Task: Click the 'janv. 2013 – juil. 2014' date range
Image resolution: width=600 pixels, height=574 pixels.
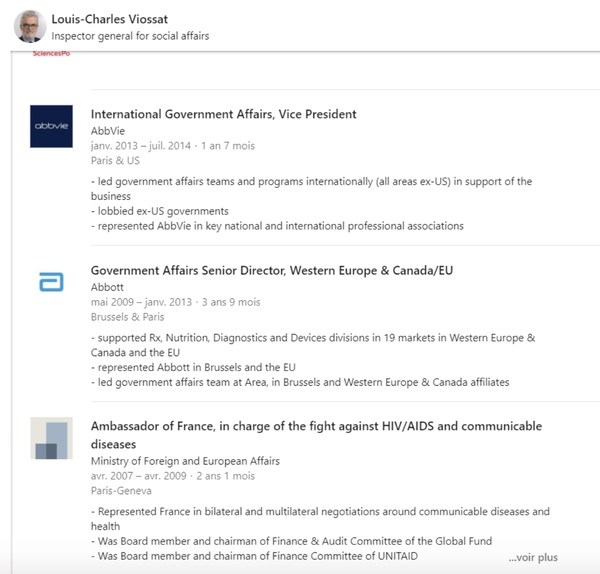Action: pyautogui.click(x=140, y=146)
